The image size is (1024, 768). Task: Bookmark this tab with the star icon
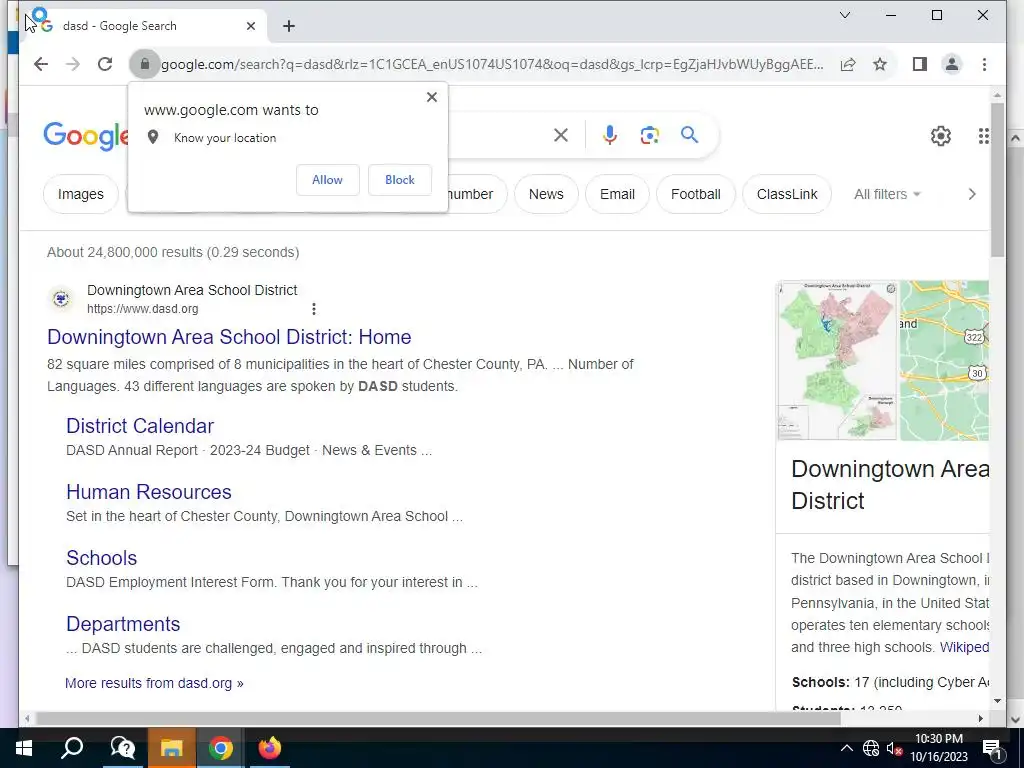pos(880,64)
